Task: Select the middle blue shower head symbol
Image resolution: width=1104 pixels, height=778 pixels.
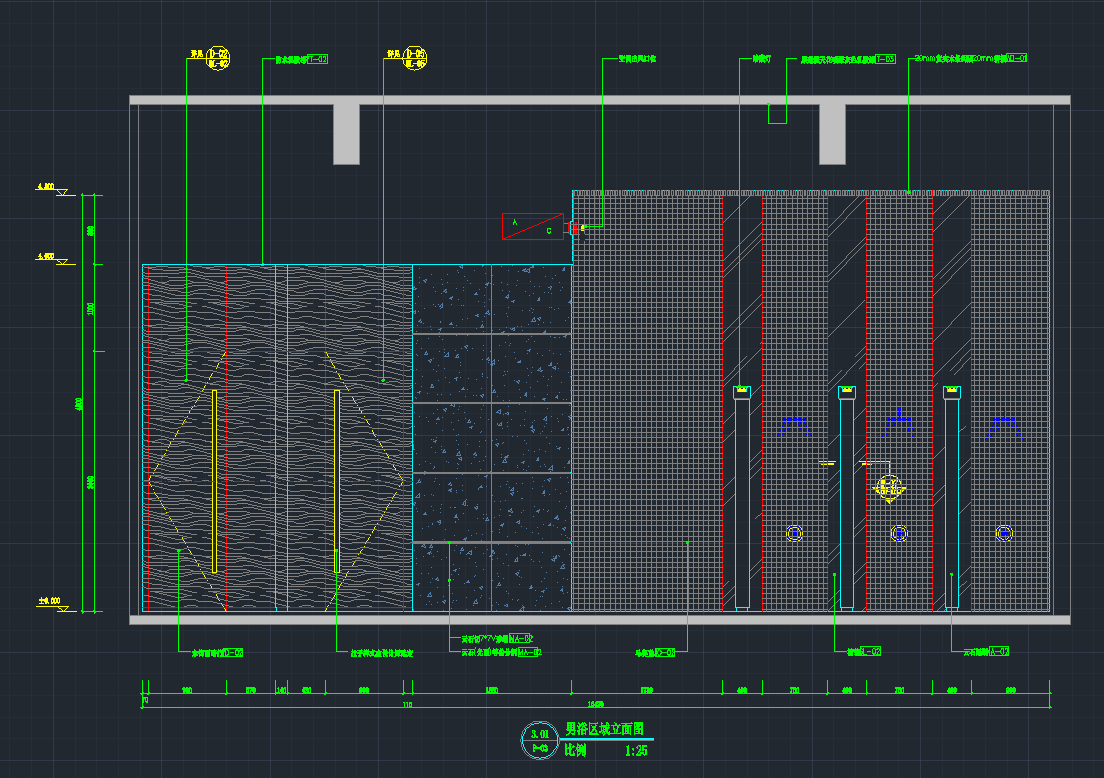Action: [900, 420]
